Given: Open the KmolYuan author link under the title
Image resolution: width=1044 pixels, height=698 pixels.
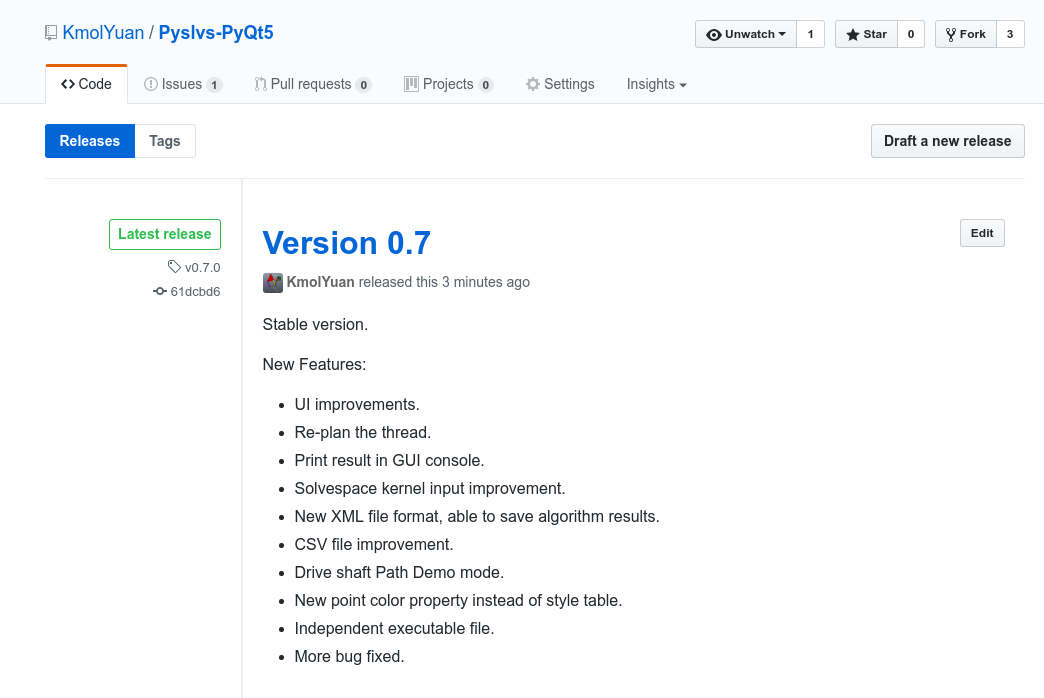Looking at the screenshot, I should [320, 282].
